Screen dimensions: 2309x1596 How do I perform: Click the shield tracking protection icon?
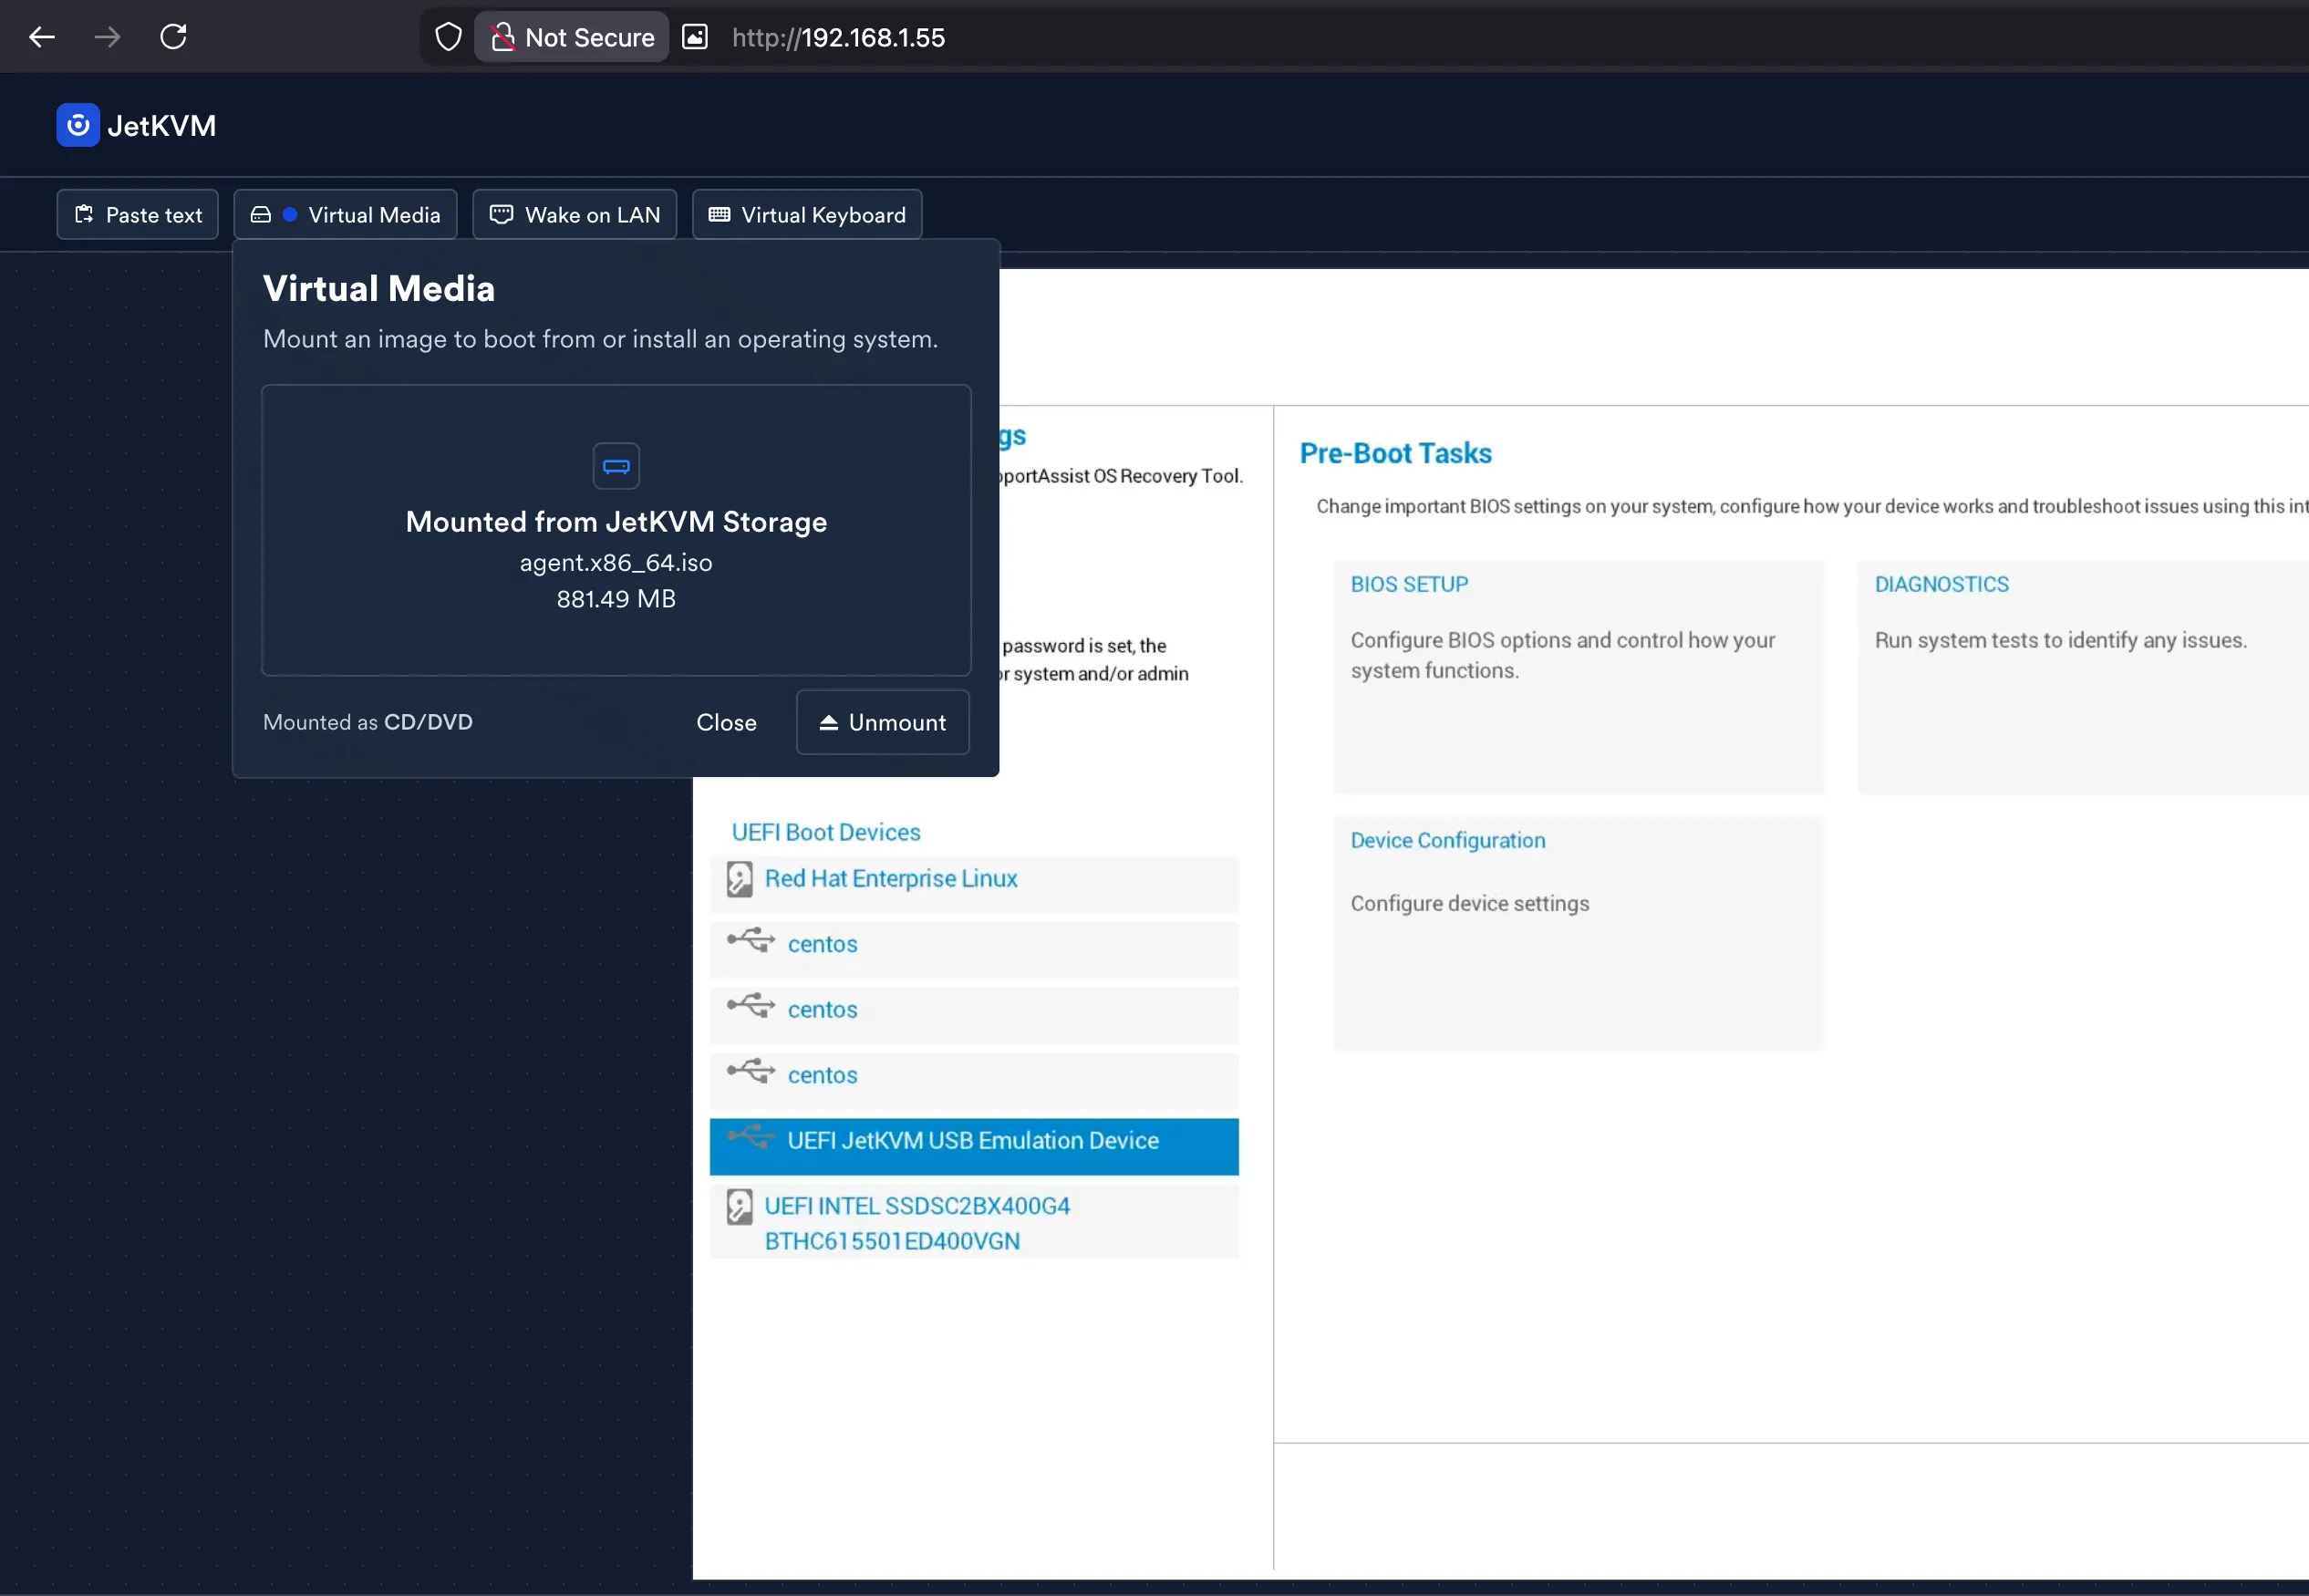pyautogui.click(x=448, y=37)
